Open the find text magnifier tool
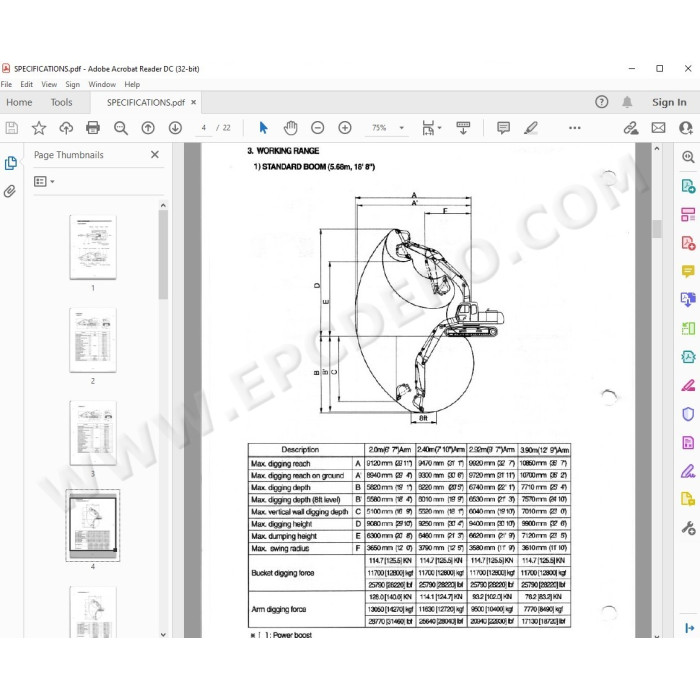Viewport: 700px width, 700px height. coord(121,128)
